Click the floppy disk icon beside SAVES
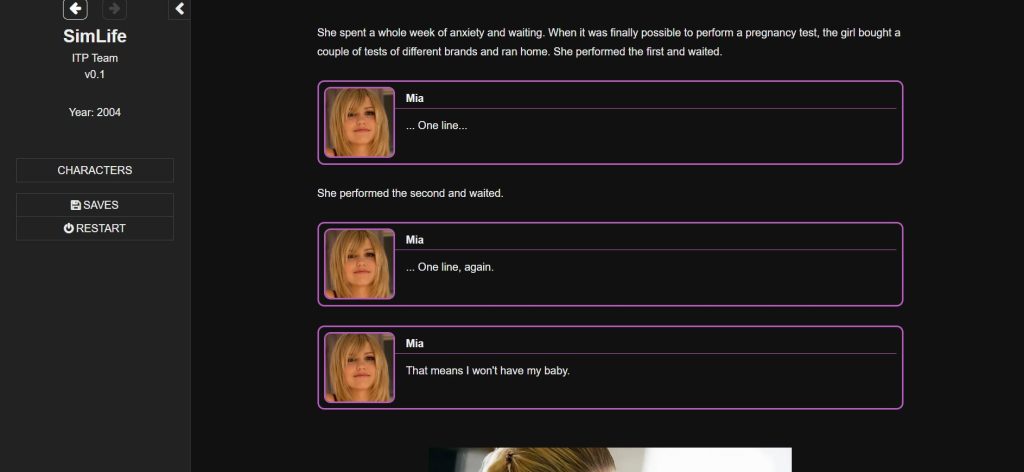 pyautogui.click(x=76, y=205)
